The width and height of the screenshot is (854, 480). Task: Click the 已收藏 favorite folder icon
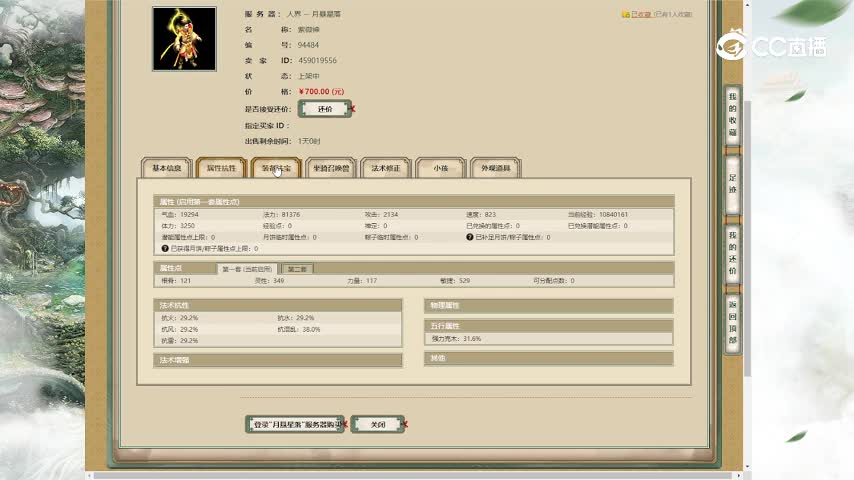tap(626, 15)
